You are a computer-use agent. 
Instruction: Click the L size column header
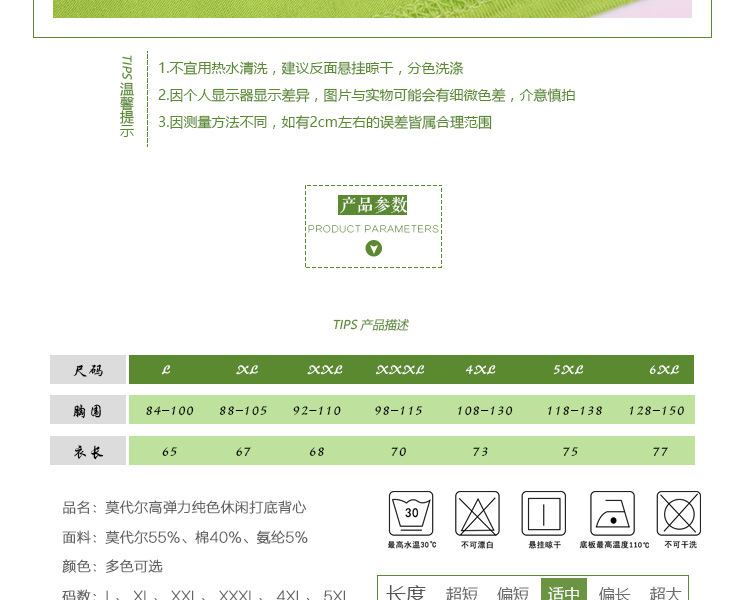tap(166, 370)
